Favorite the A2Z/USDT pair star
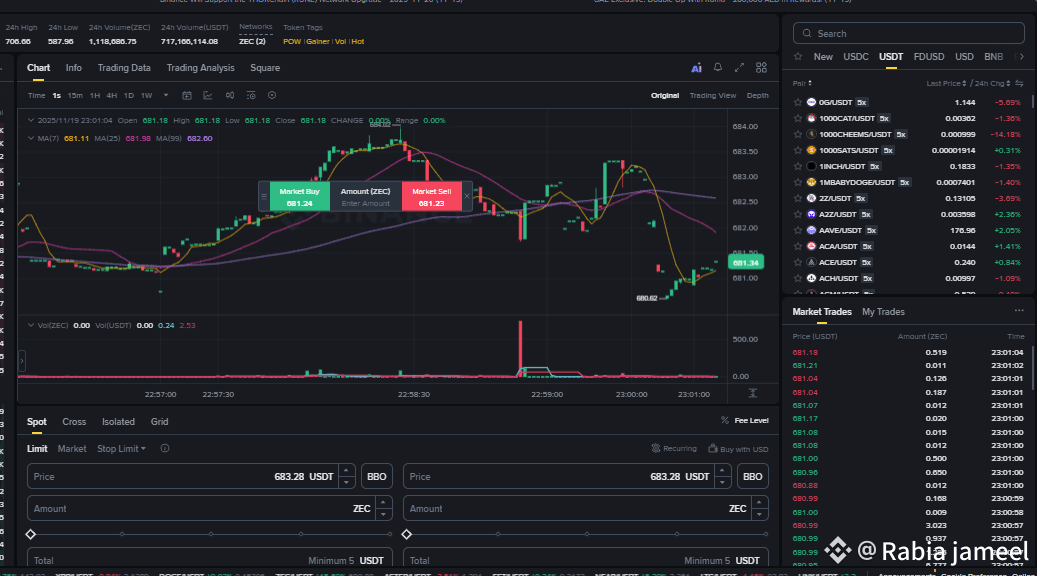Viewport: 1037px width, 576px height. [x=798, y=214]
